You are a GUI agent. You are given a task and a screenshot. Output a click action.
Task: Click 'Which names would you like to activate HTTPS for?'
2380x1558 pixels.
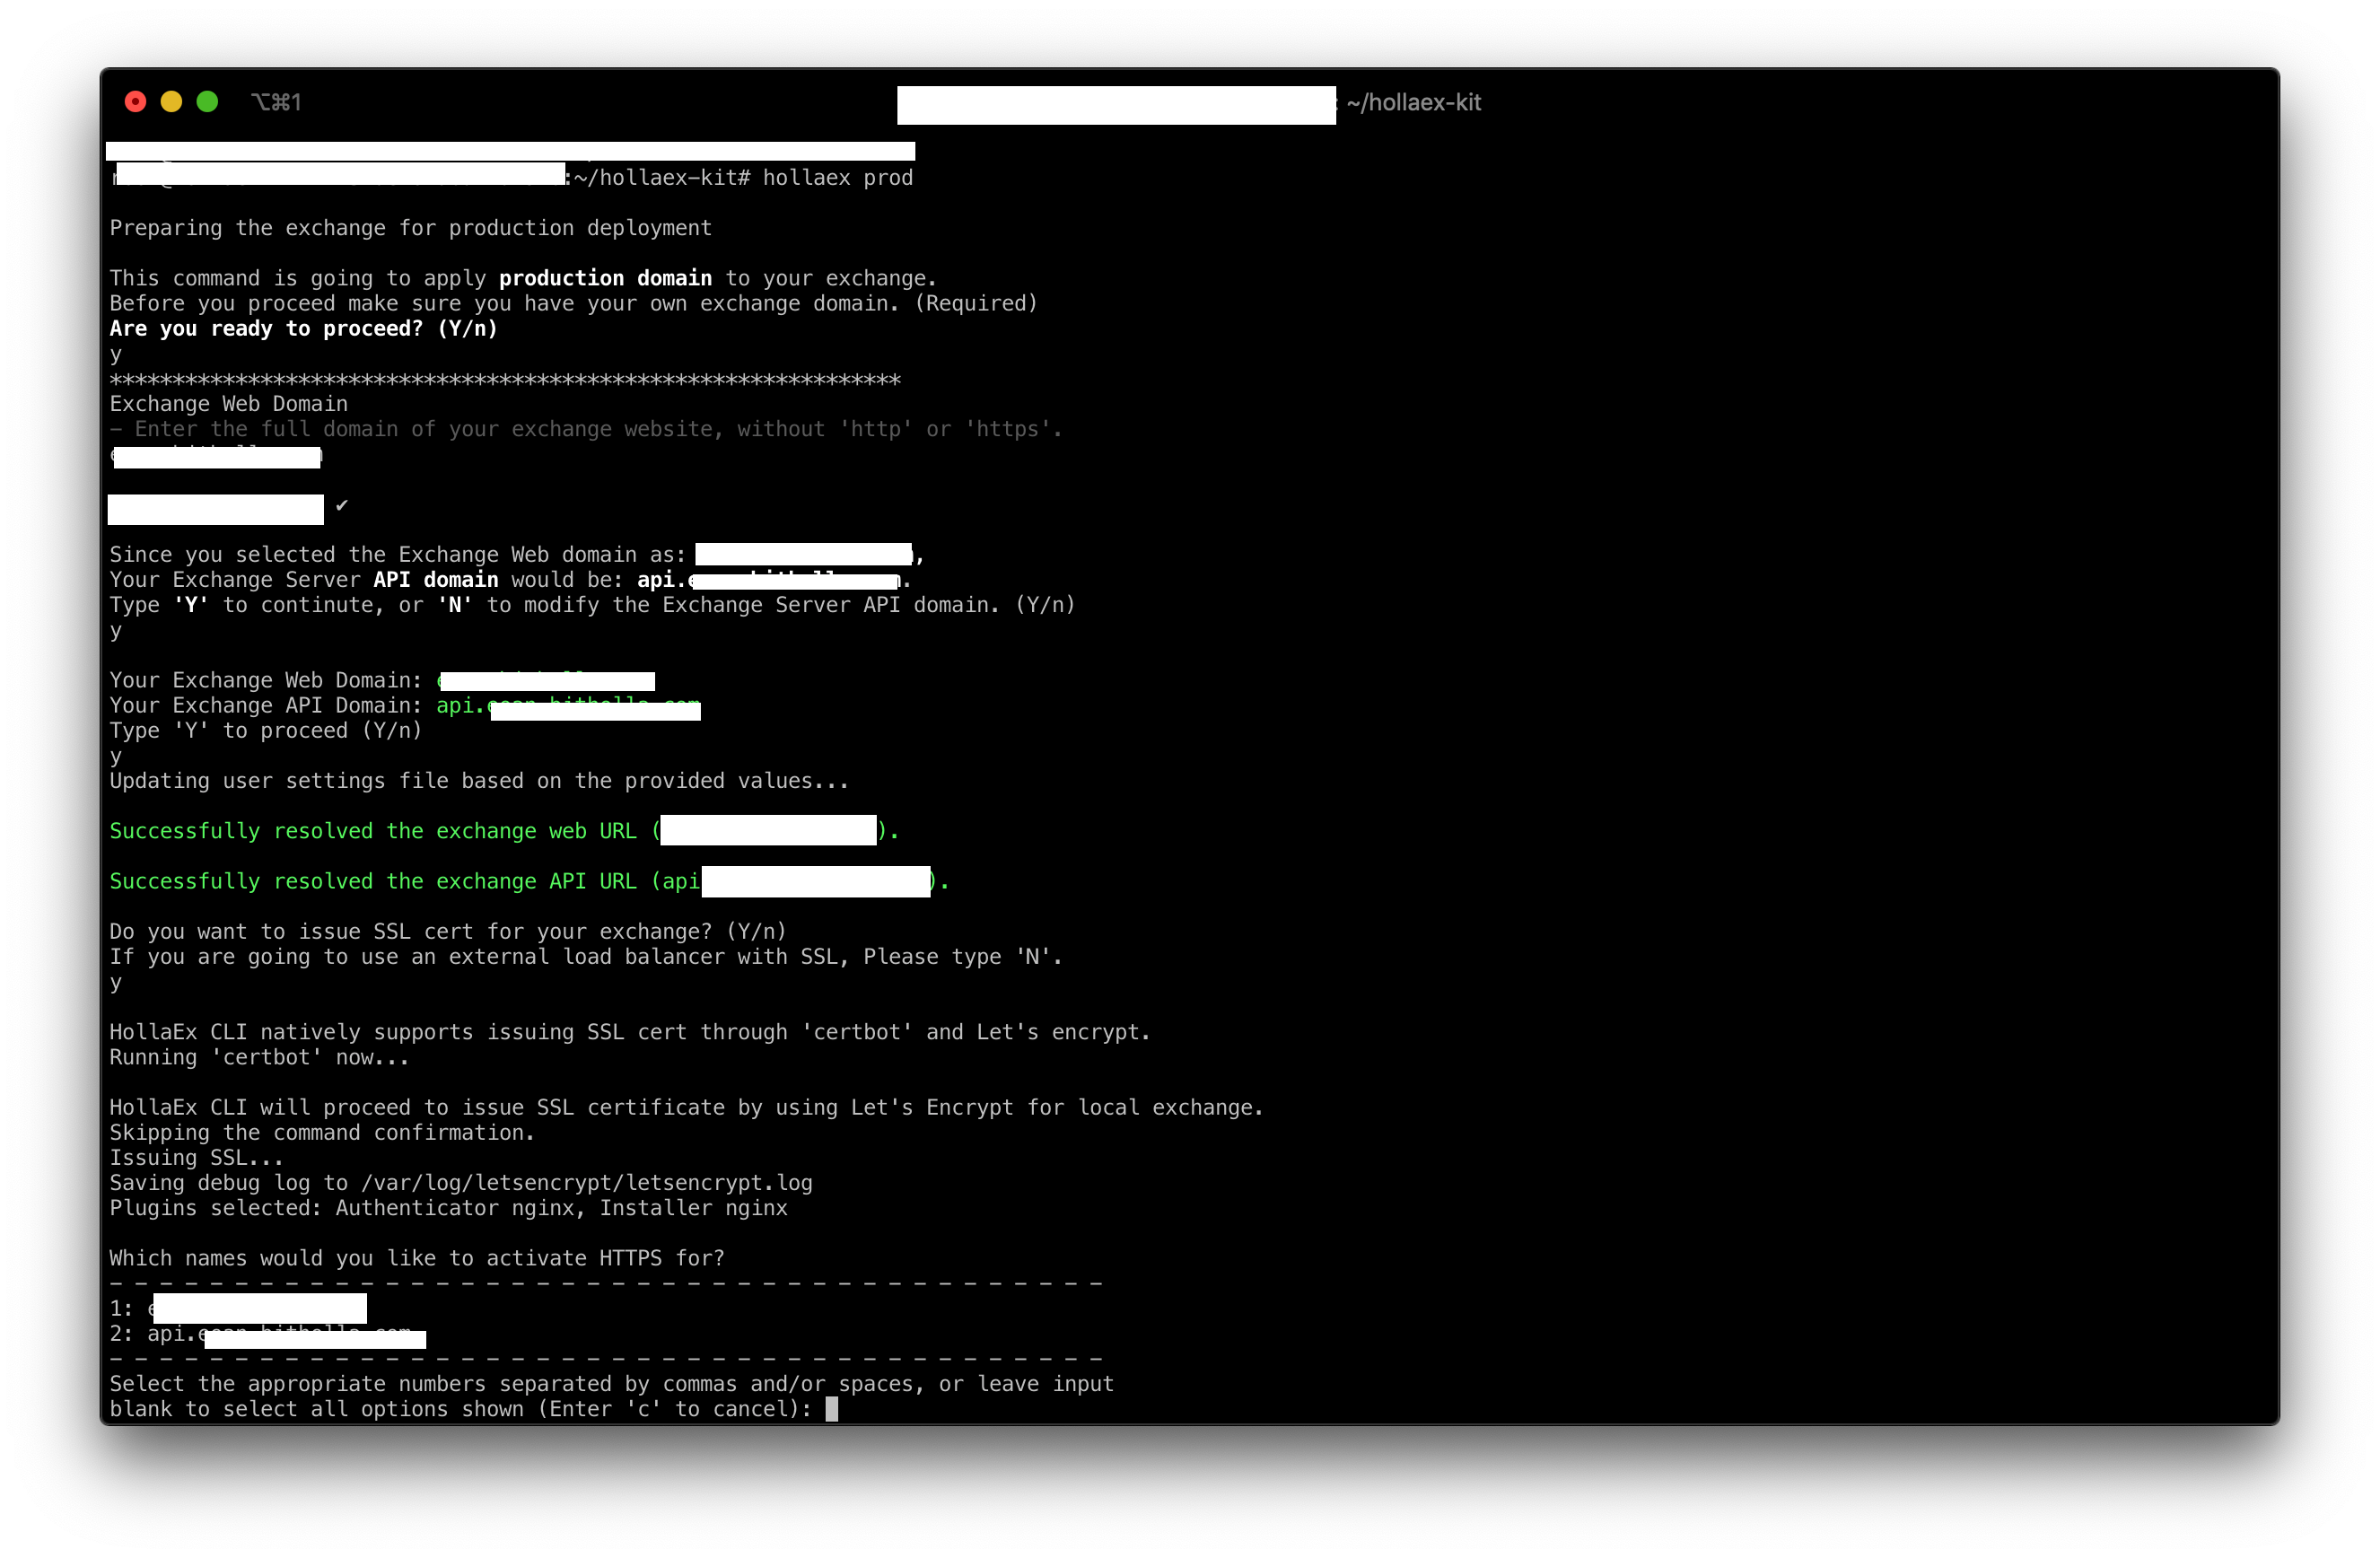pyautogui.click(x=416, y=1259)
